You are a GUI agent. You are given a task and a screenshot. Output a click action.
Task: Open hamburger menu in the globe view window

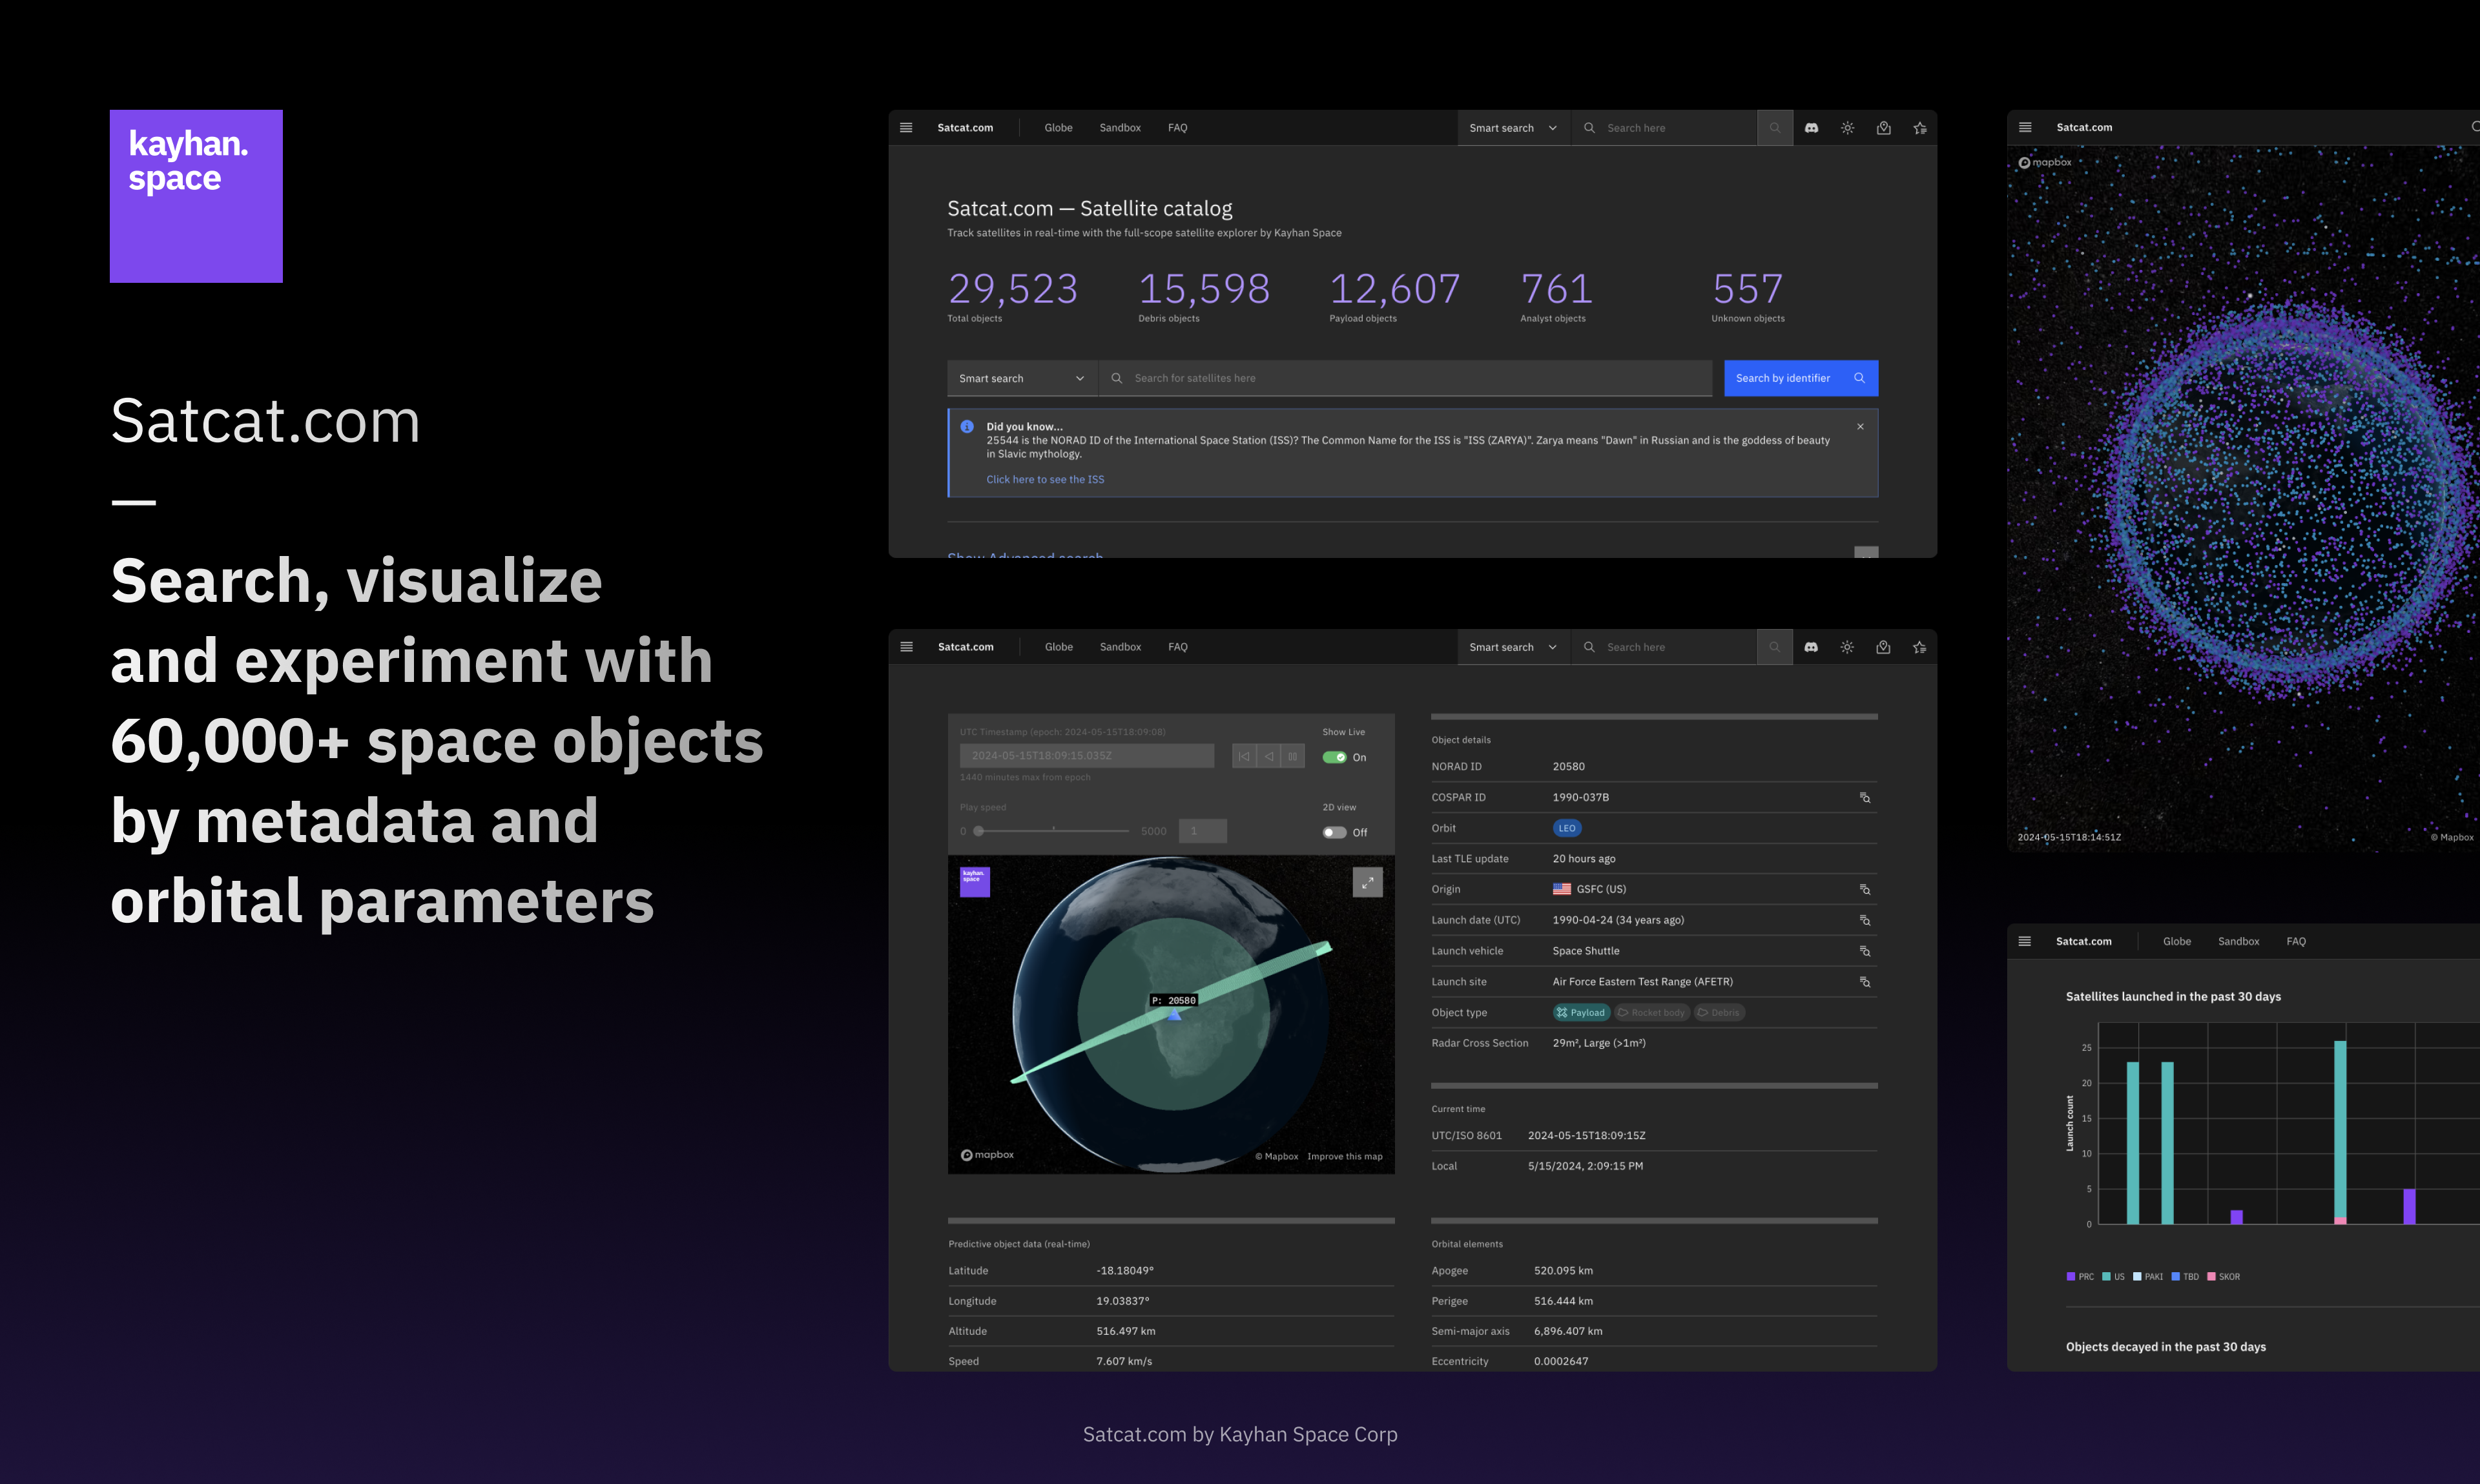(x=2025, y=127)
